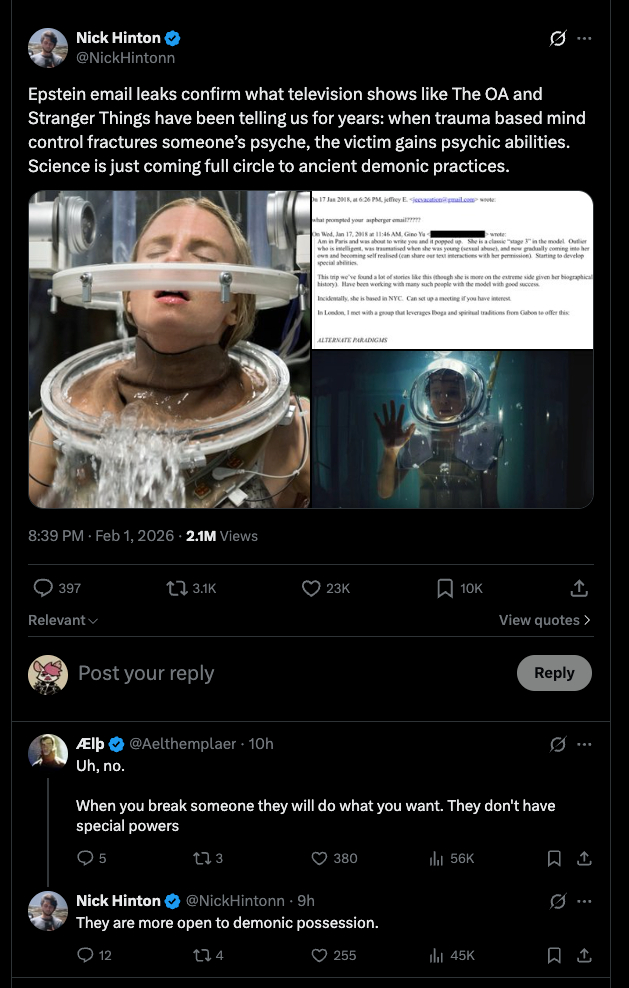Click the reply icon on main post

pos(44,588)
